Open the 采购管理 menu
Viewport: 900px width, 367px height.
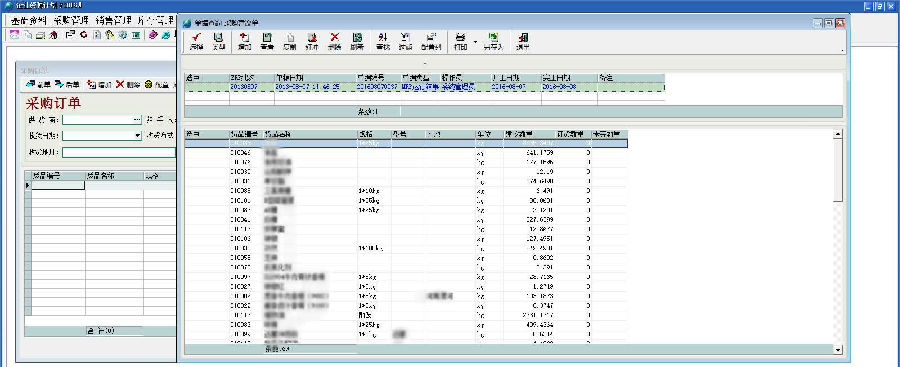70,20
